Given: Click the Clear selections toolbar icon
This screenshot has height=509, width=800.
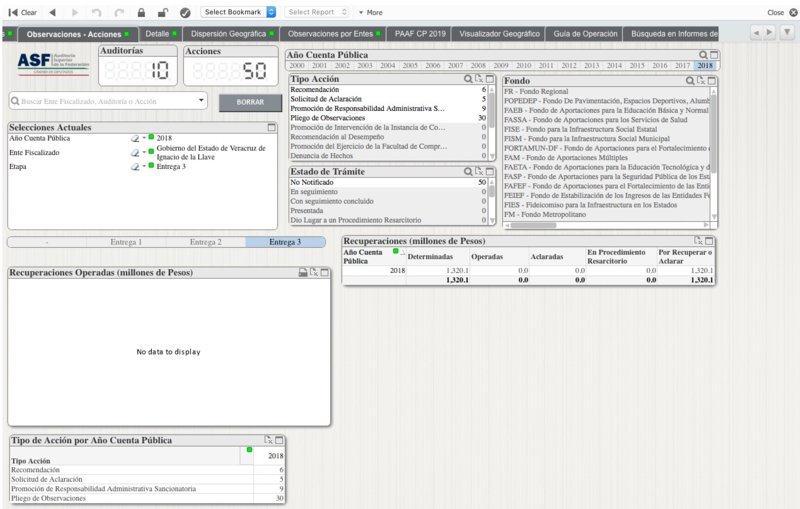Looking at the screenshot, I should (22, 12).
